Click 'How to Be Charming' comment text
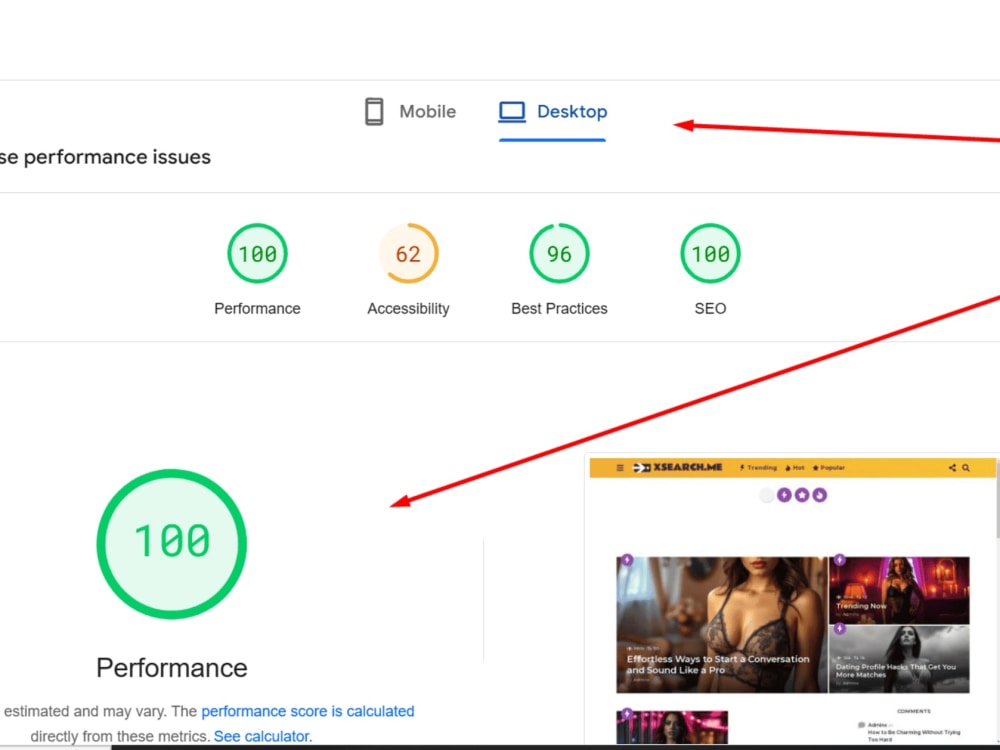The height and width of the screenshot is (750, 1000). coord(913,735)
